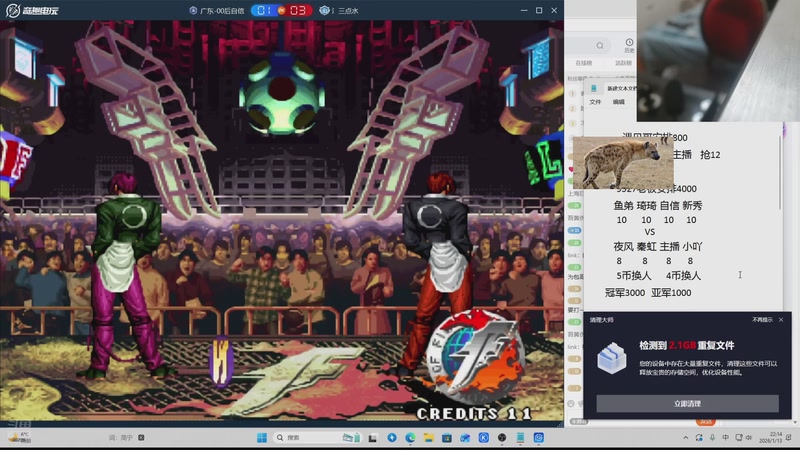Image resolution: width=800 pixels, height=450 pixels.
Task: Click the weather widget on the taskbar
Action: (20, 438)
